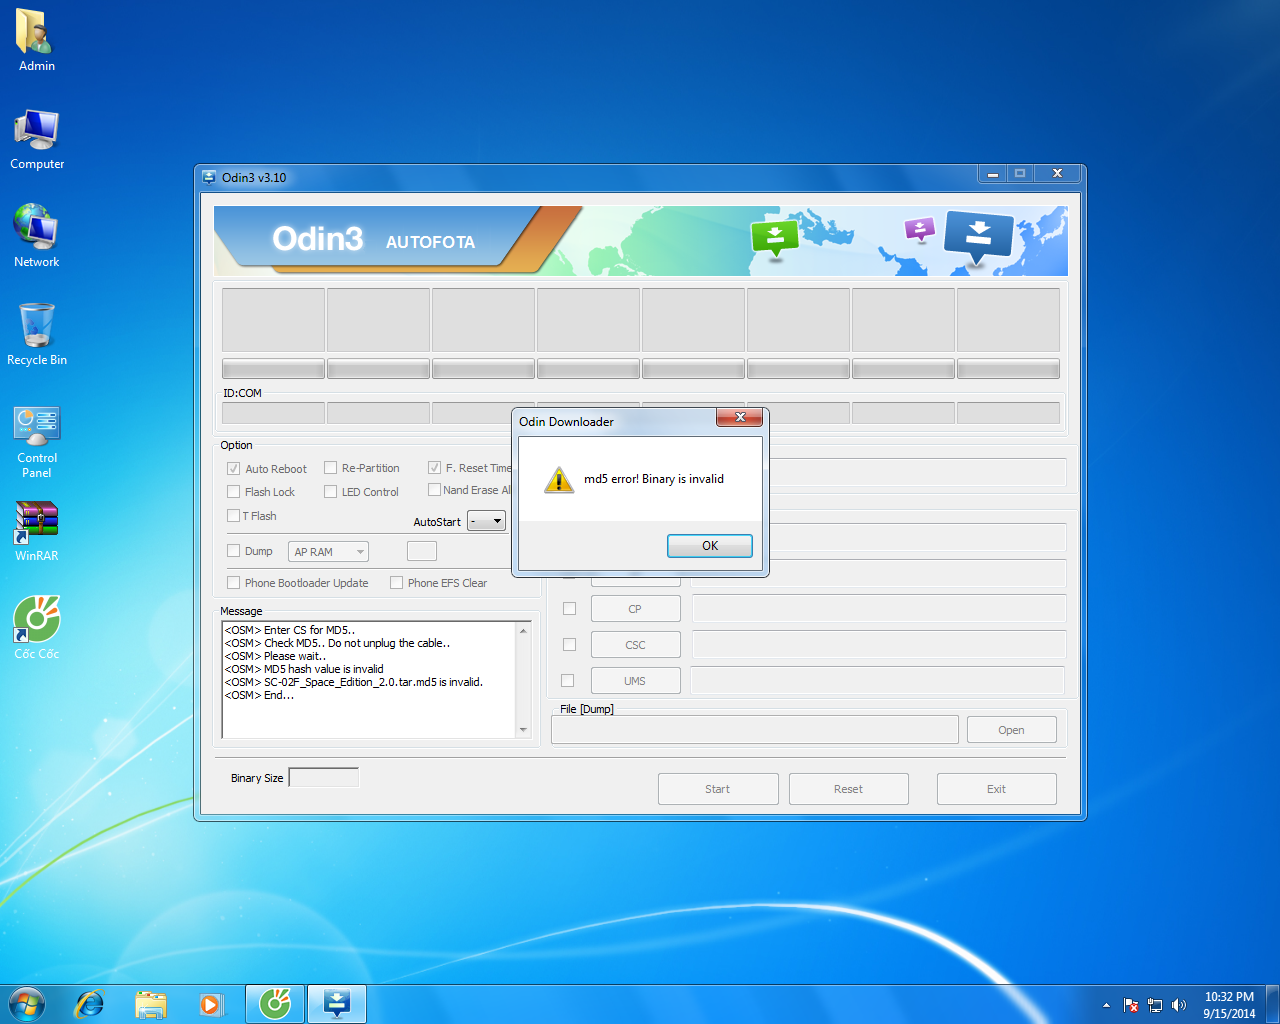Click the log line 'MD5 hash value is invalid'
This screenshot has height=1024, width=1280.
304,669
